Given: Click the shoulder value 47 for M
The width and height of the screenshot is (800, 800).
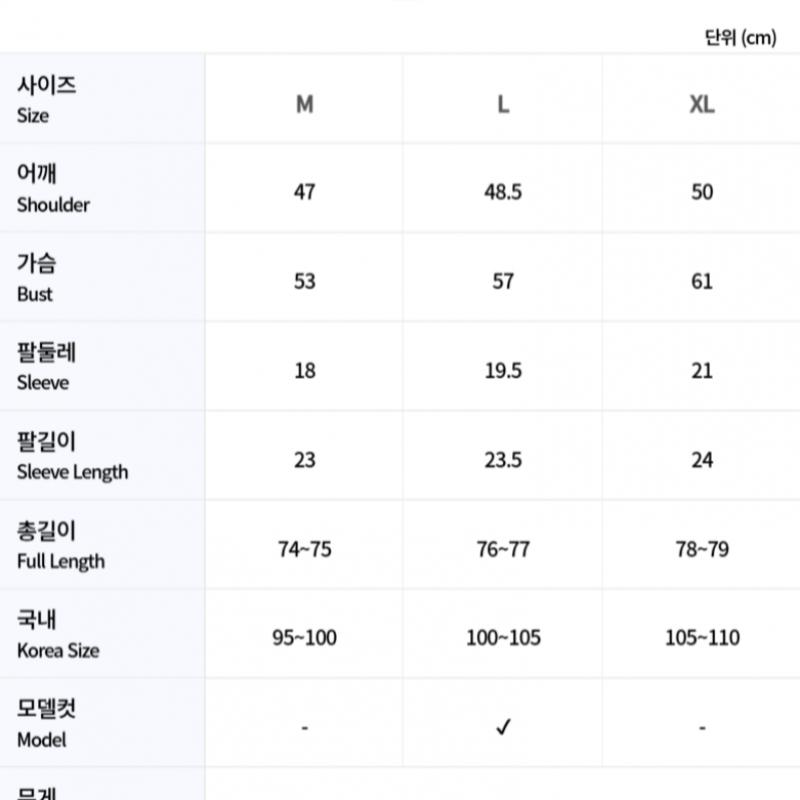Looking at the screenshot, I should tap(305, 192).
